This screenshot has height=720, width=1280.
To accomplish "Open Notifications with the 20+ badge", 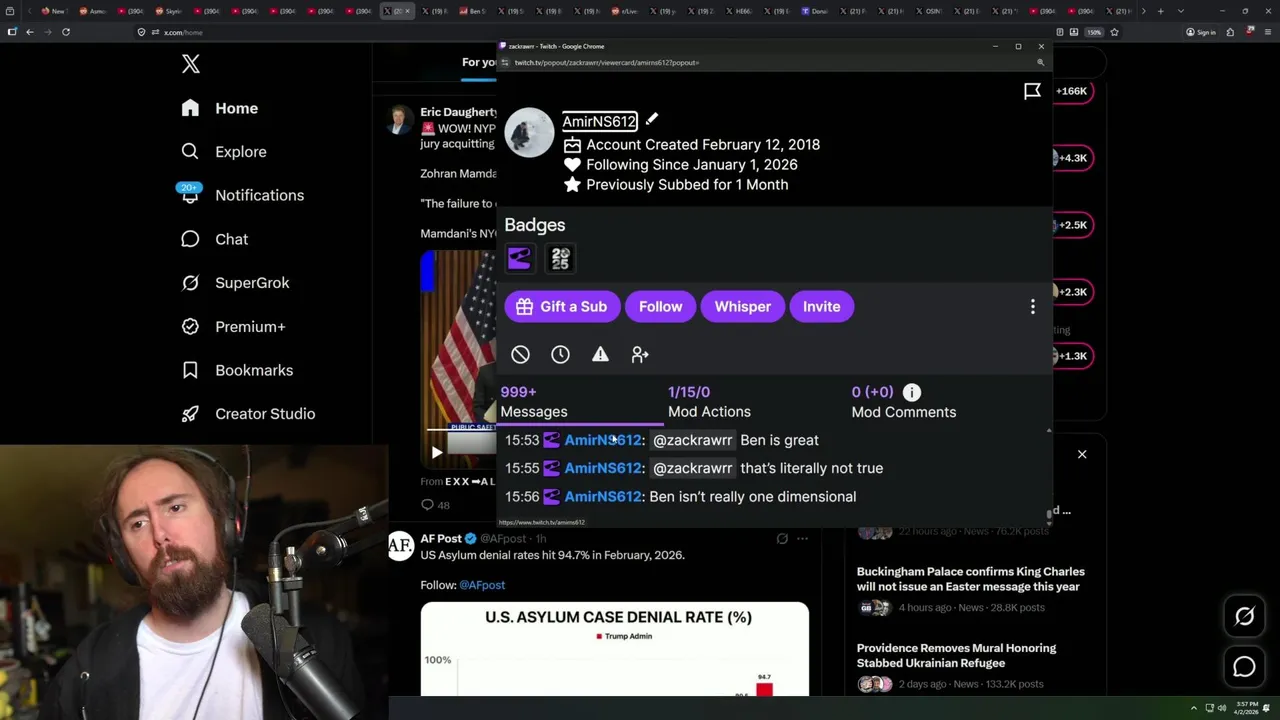I will (242, 195).
